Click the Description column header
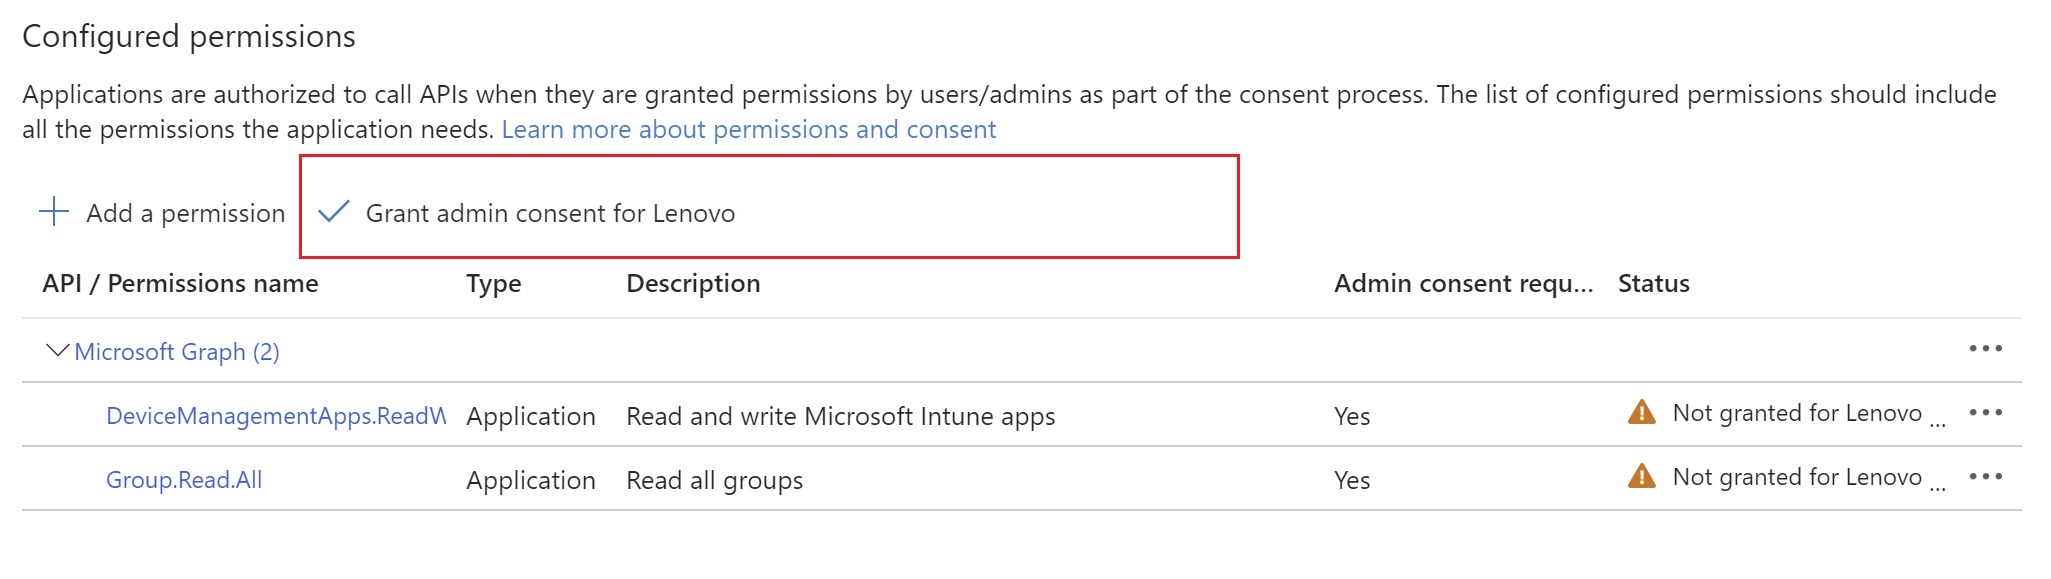 point(693,284)
